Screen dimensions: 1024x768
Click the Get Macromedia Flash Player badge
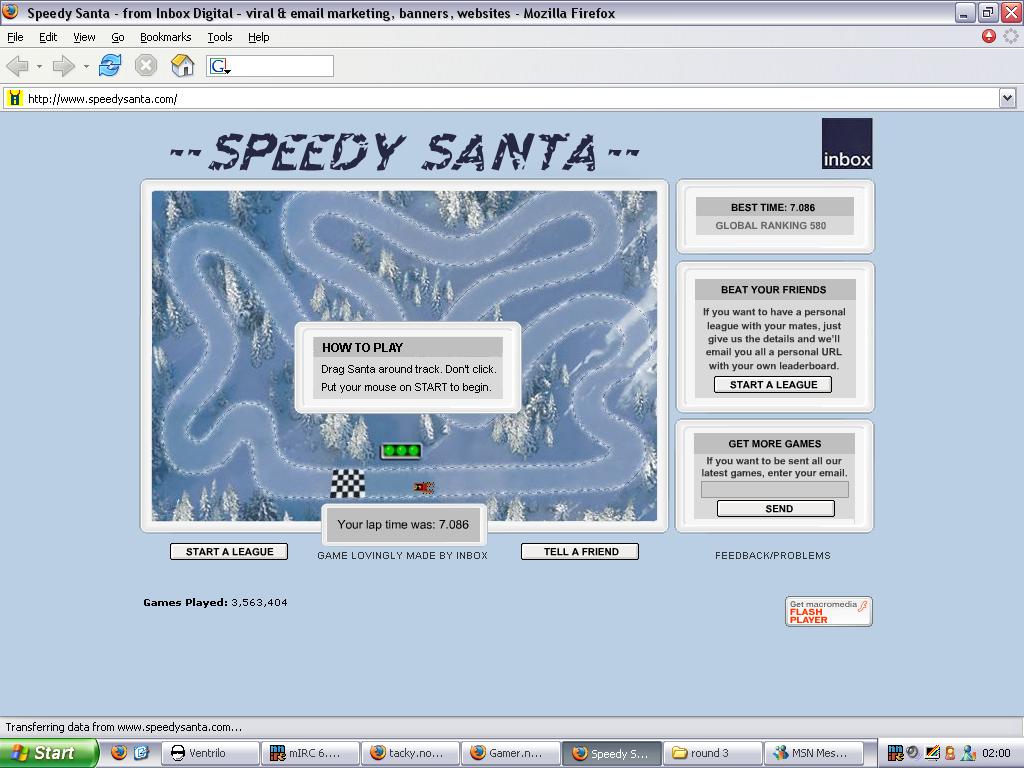click(829, 611)
